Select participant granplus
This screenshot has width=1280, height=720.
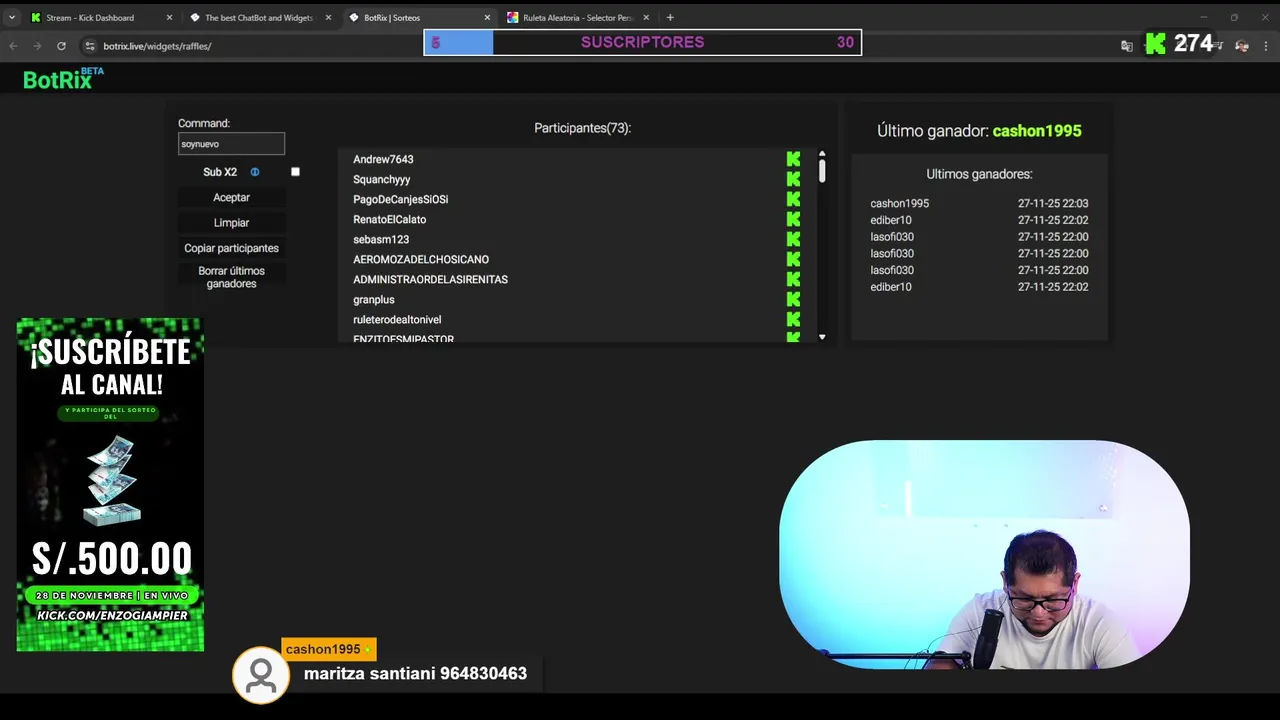coord(374,299)
